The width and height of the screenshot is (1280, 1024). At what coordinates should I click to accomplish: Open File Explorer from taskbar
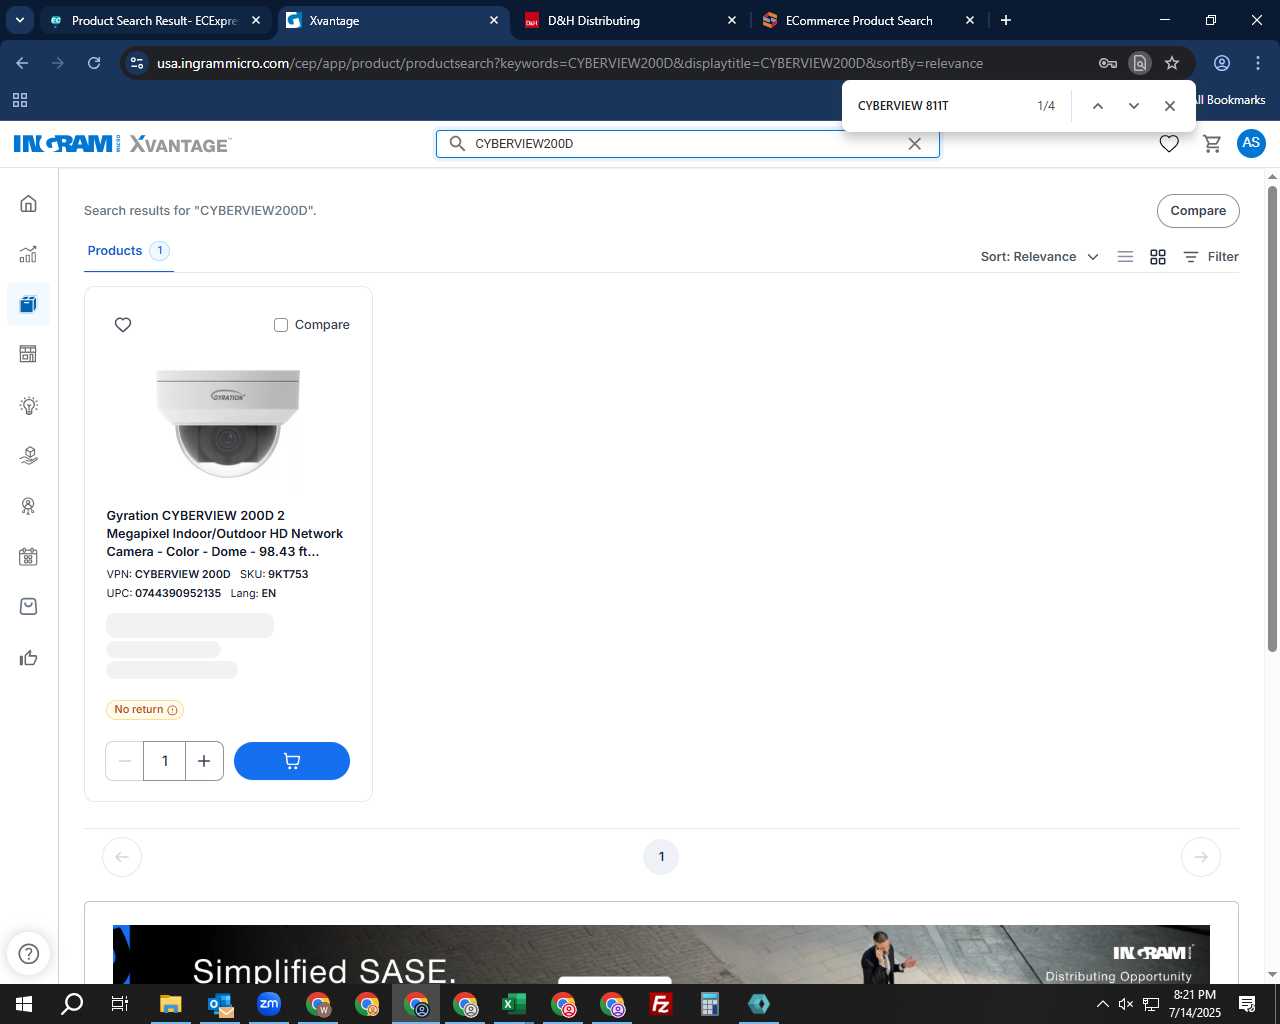[x=170, y=1004]
